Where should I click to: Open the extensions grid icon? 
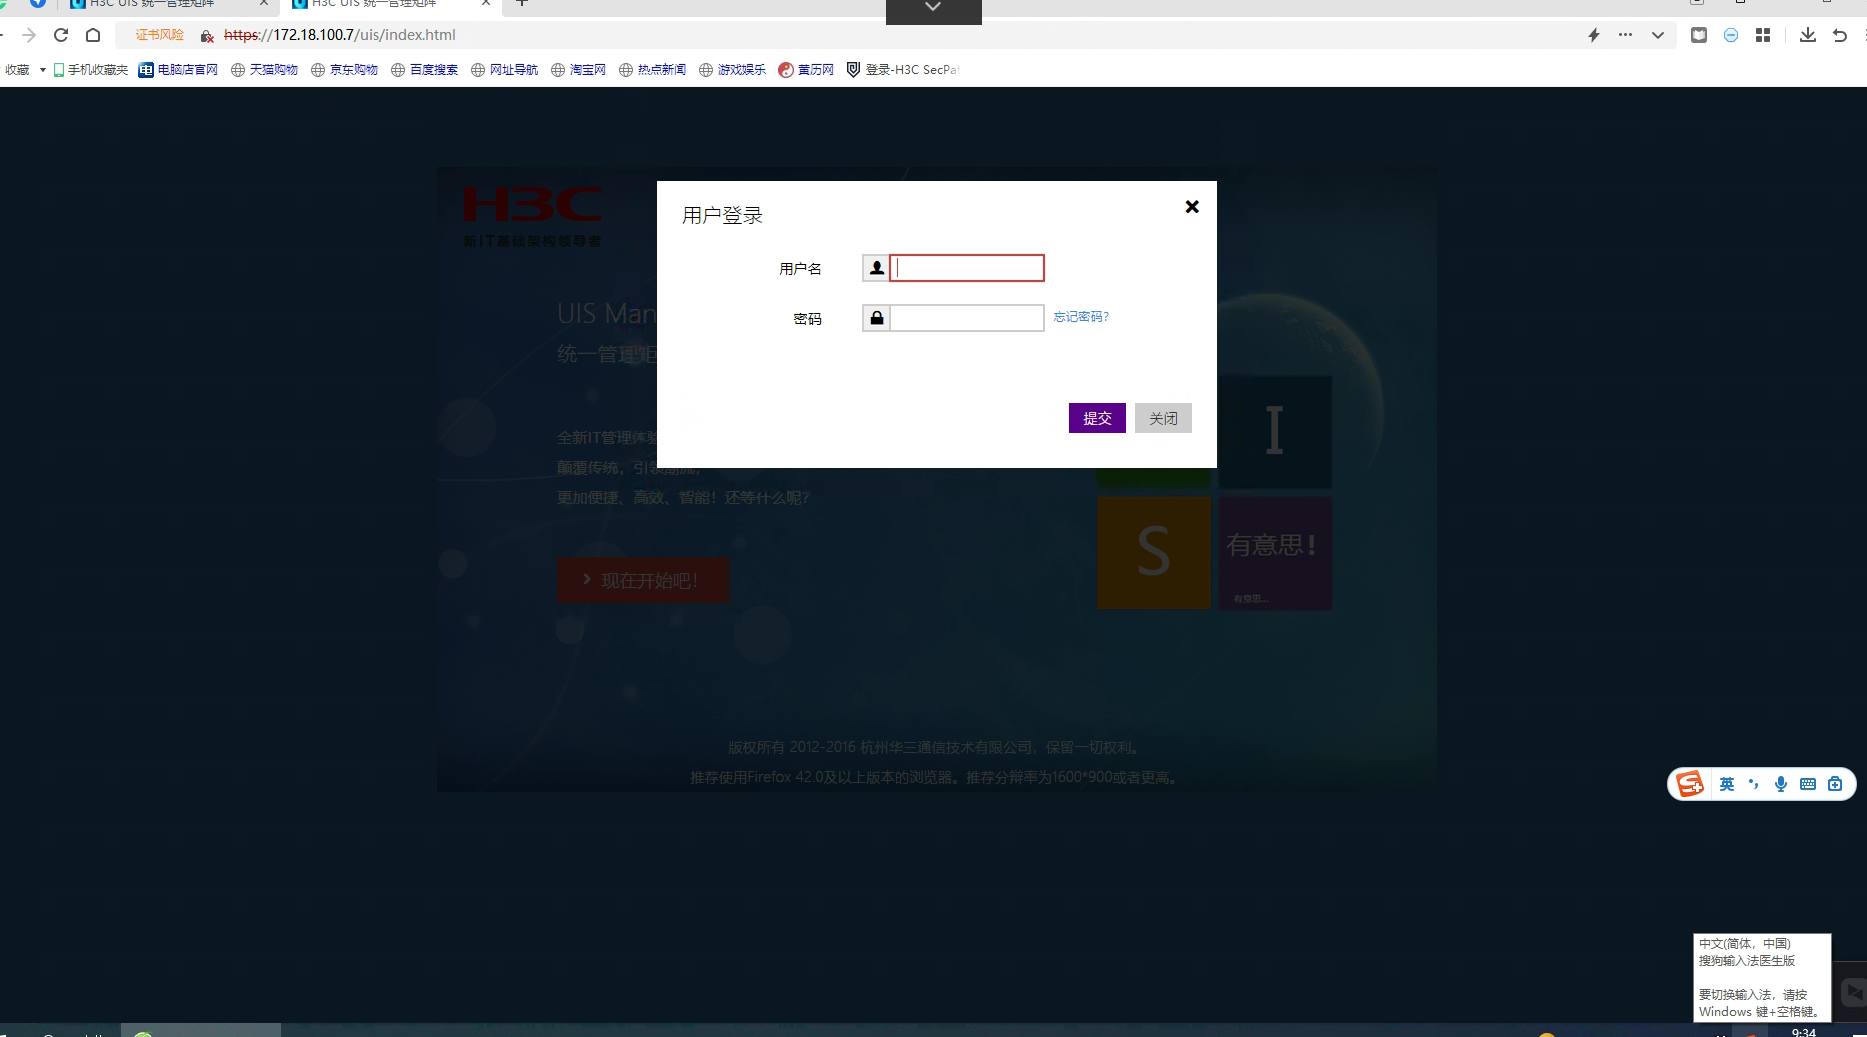[1763, 35]
